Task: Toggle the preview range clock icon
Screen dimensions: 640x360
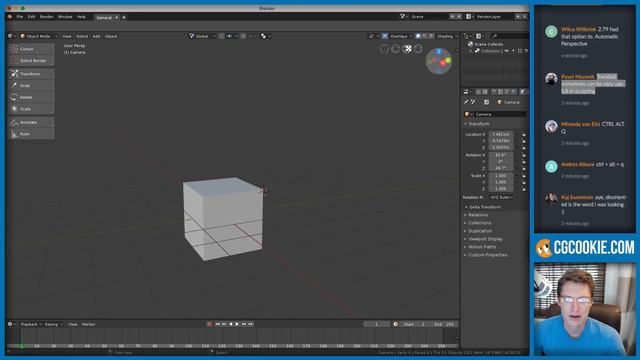Action: click(395, 324)
